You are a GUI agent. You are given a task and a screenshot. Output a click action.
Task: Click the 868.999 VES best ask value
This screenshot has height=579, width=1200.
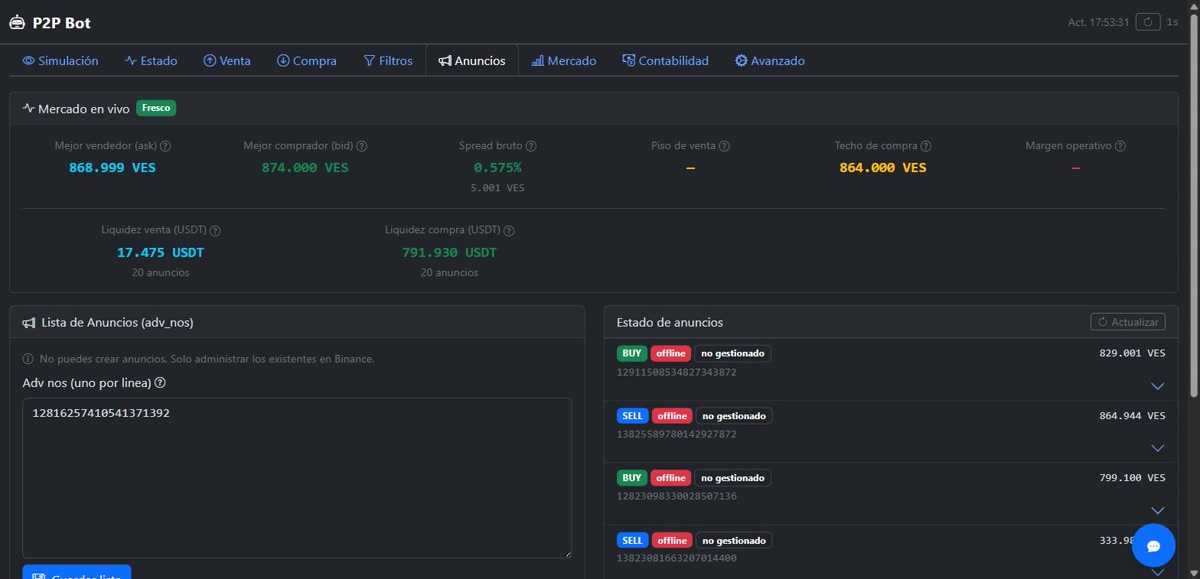[112, 168]
